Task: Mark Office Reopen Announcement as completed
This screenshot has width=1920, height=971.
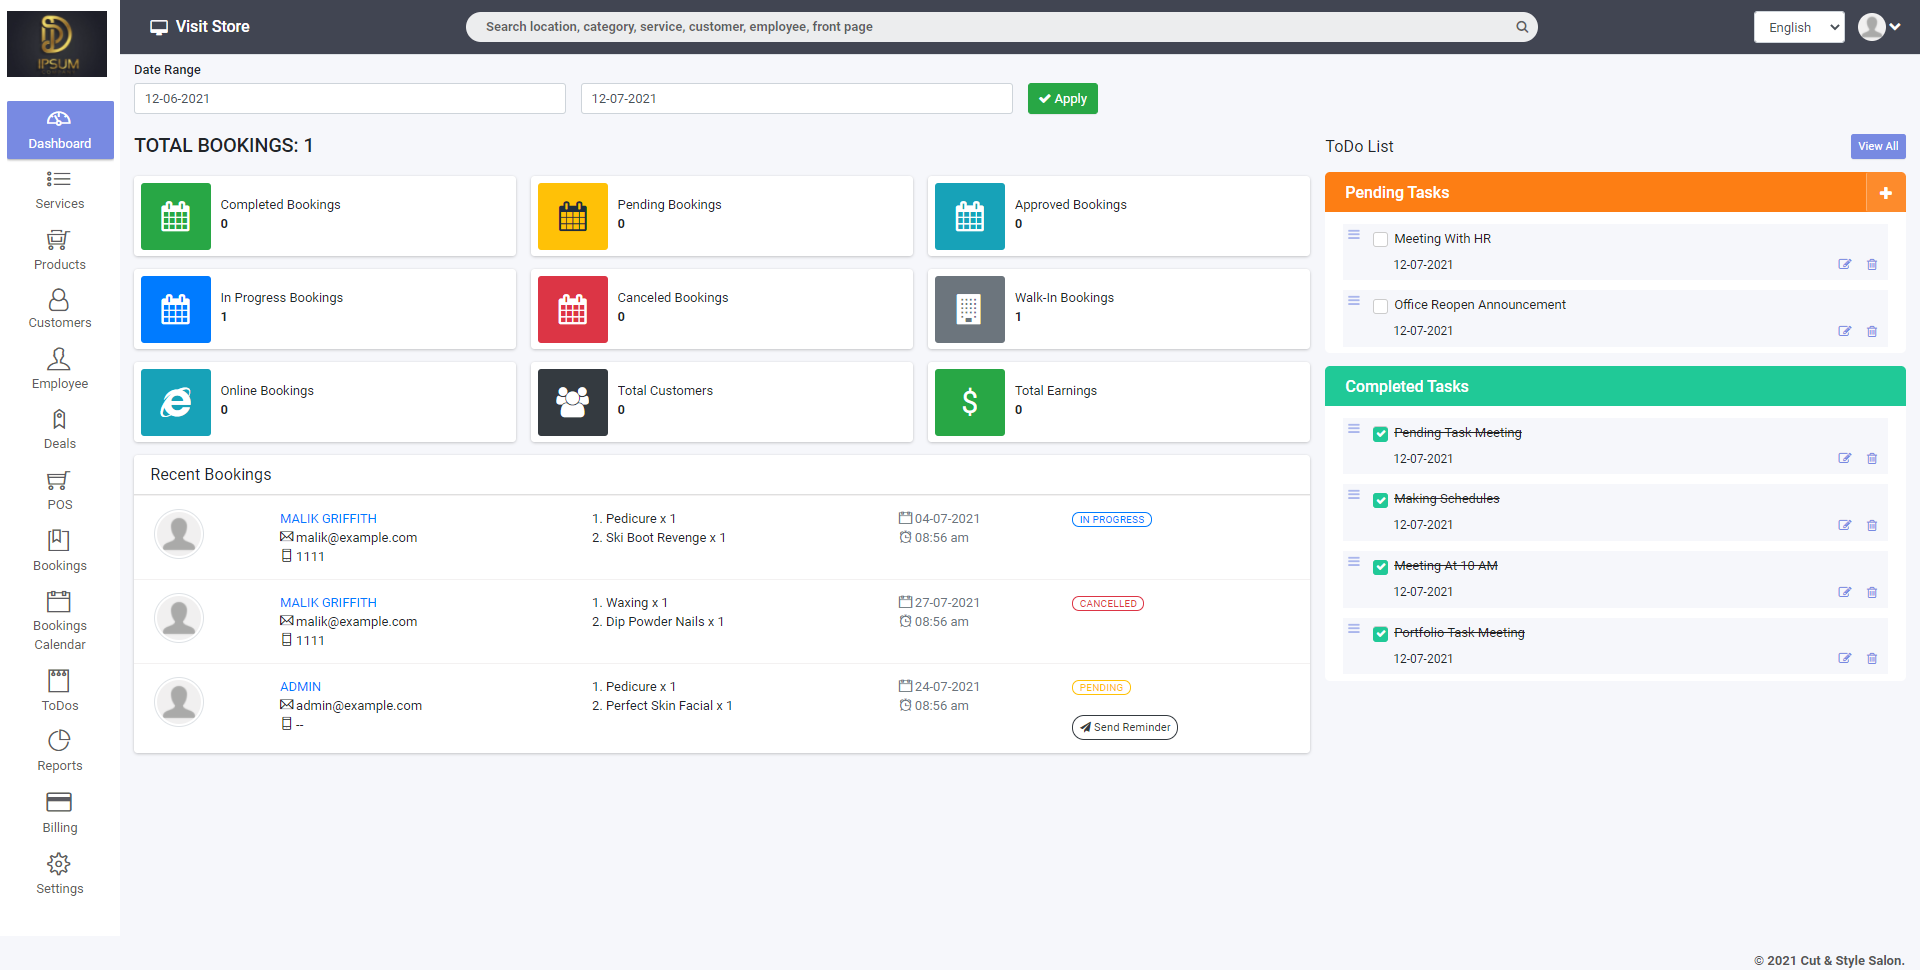Action: [x=1381, y=306]
